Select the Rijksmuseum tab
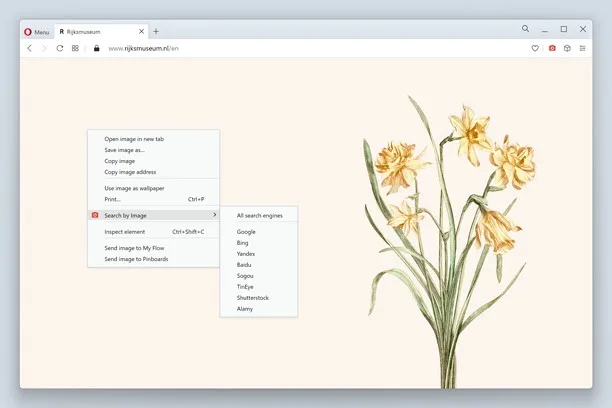Screen dimensions: 612x408 (x=101, y=32)
